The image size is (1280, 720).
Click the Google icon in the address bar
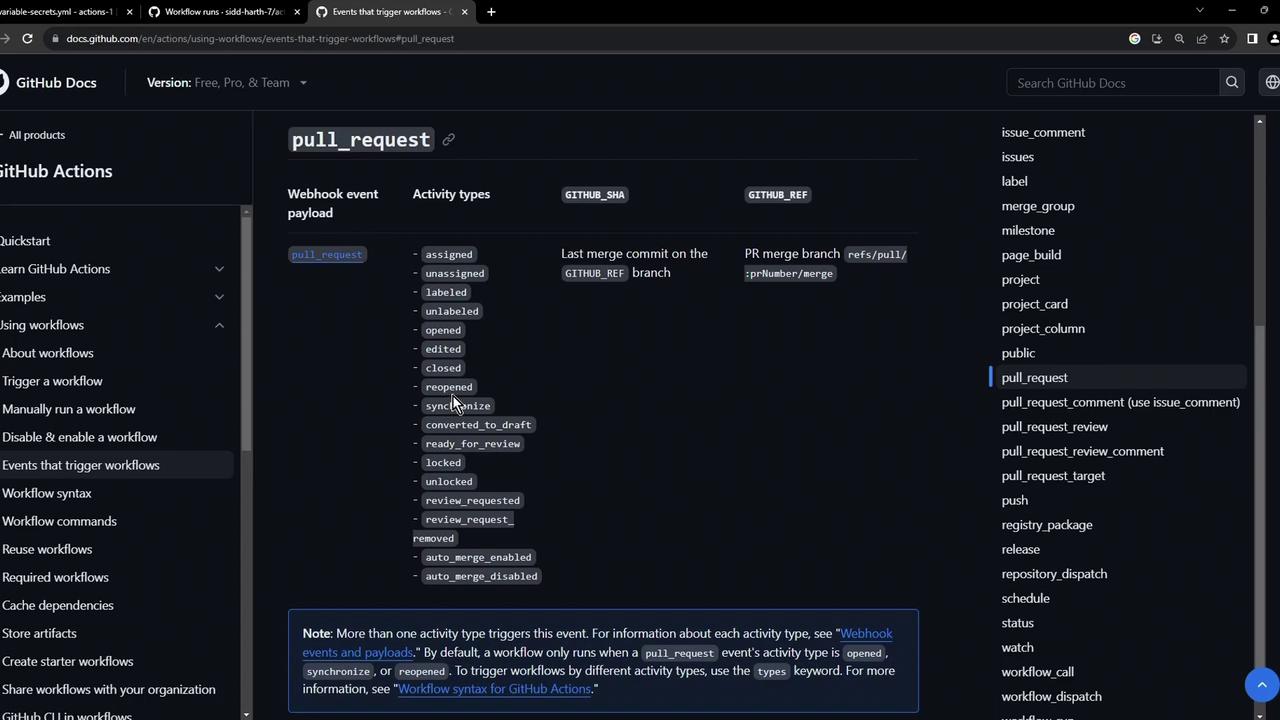coord(1134,39)
